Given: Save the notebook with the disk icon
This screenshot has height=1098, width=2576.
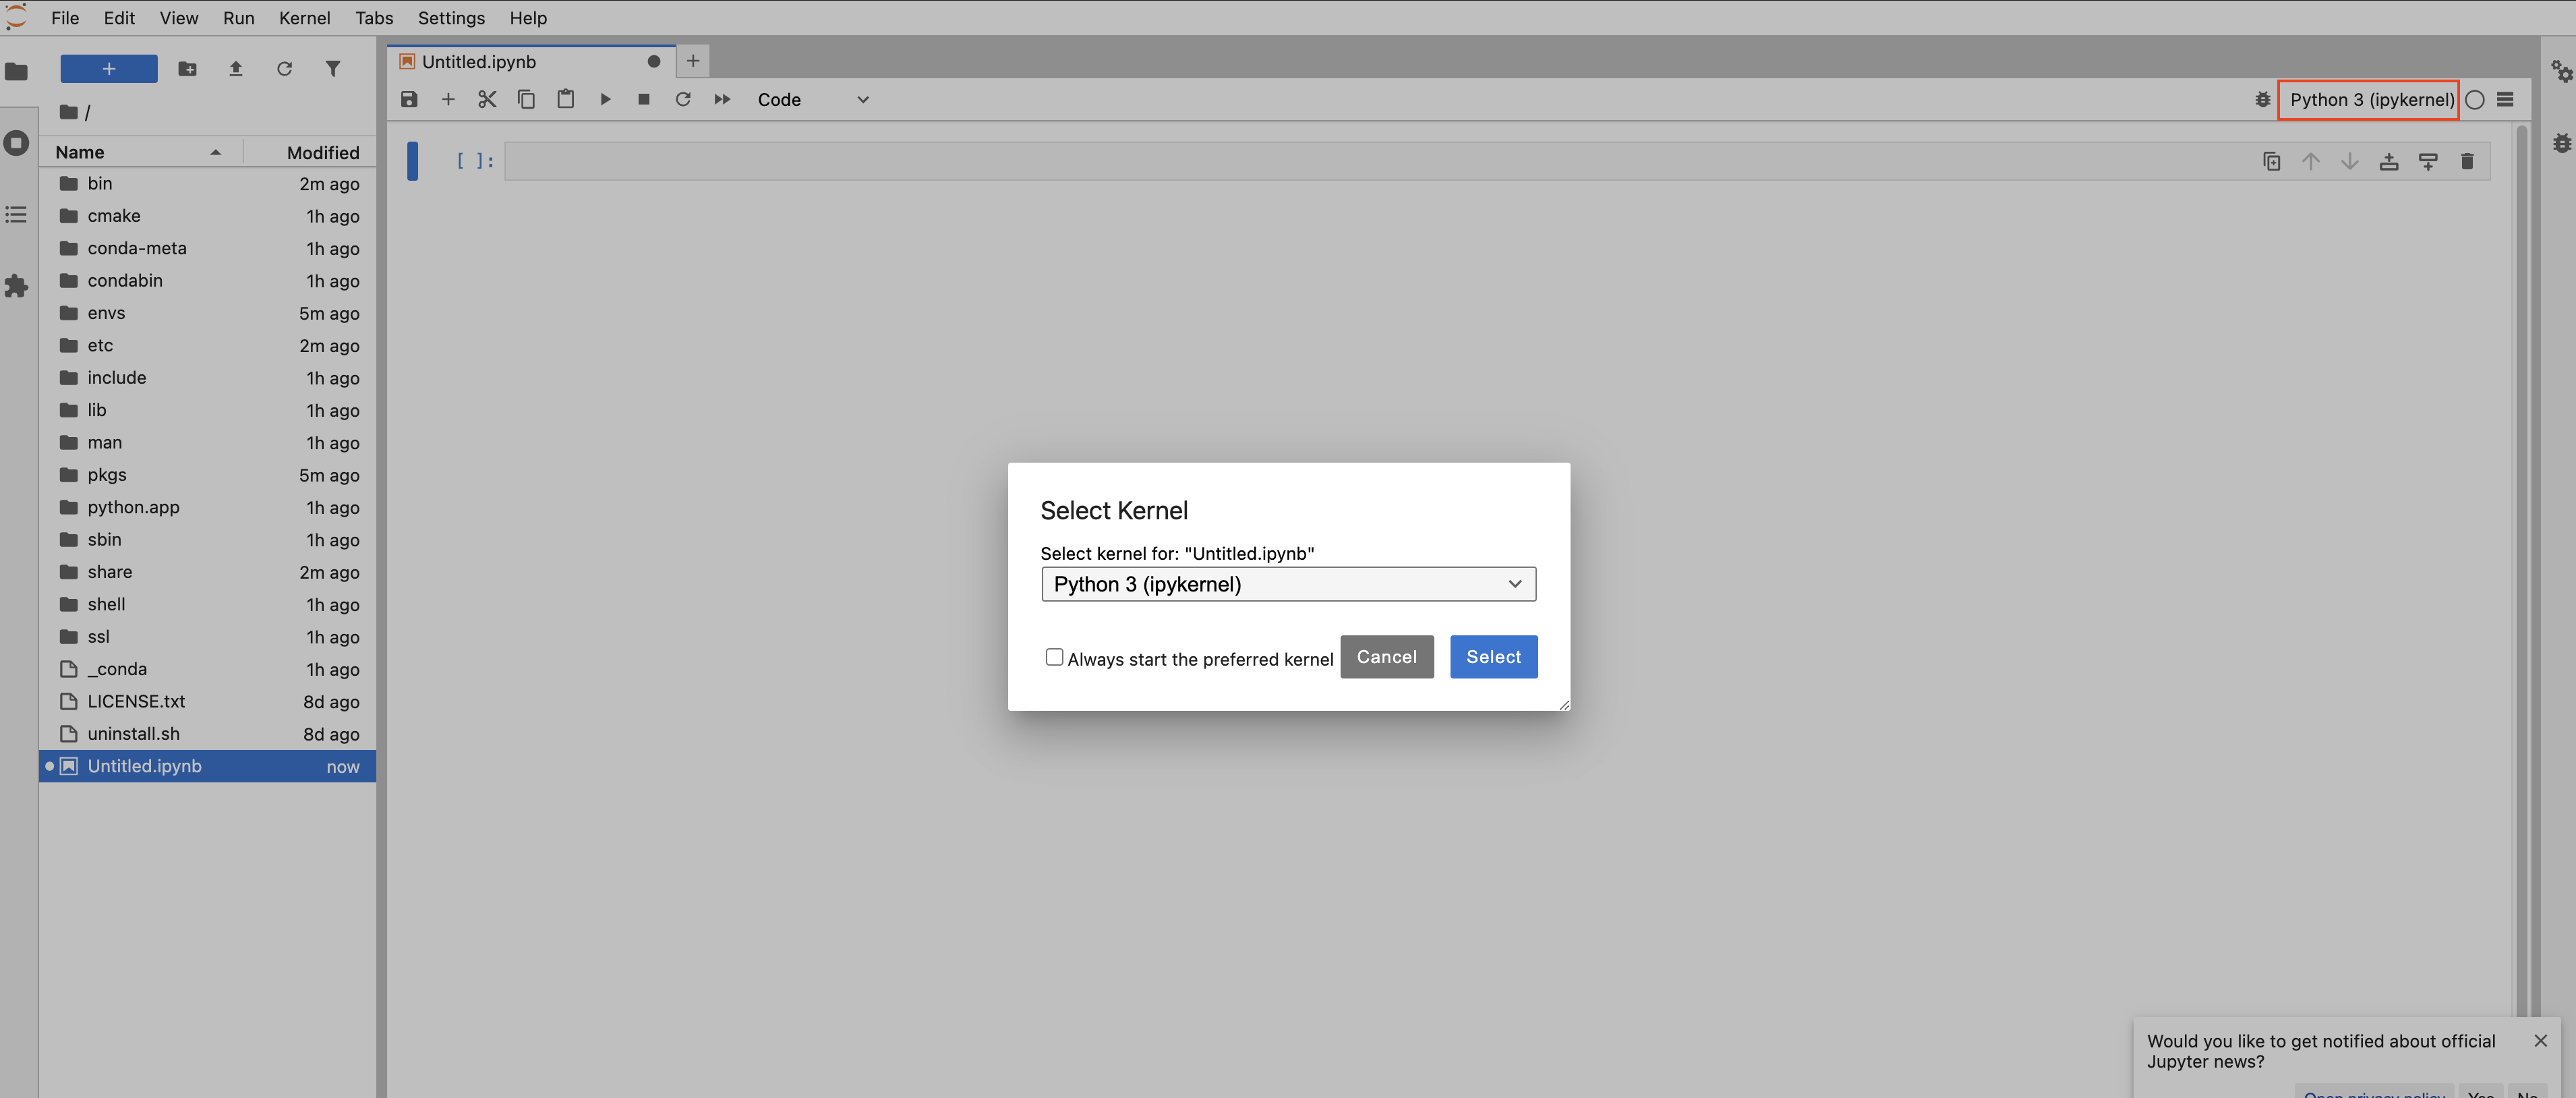Looking at the screenshot, I should click(x=409, y=99).
